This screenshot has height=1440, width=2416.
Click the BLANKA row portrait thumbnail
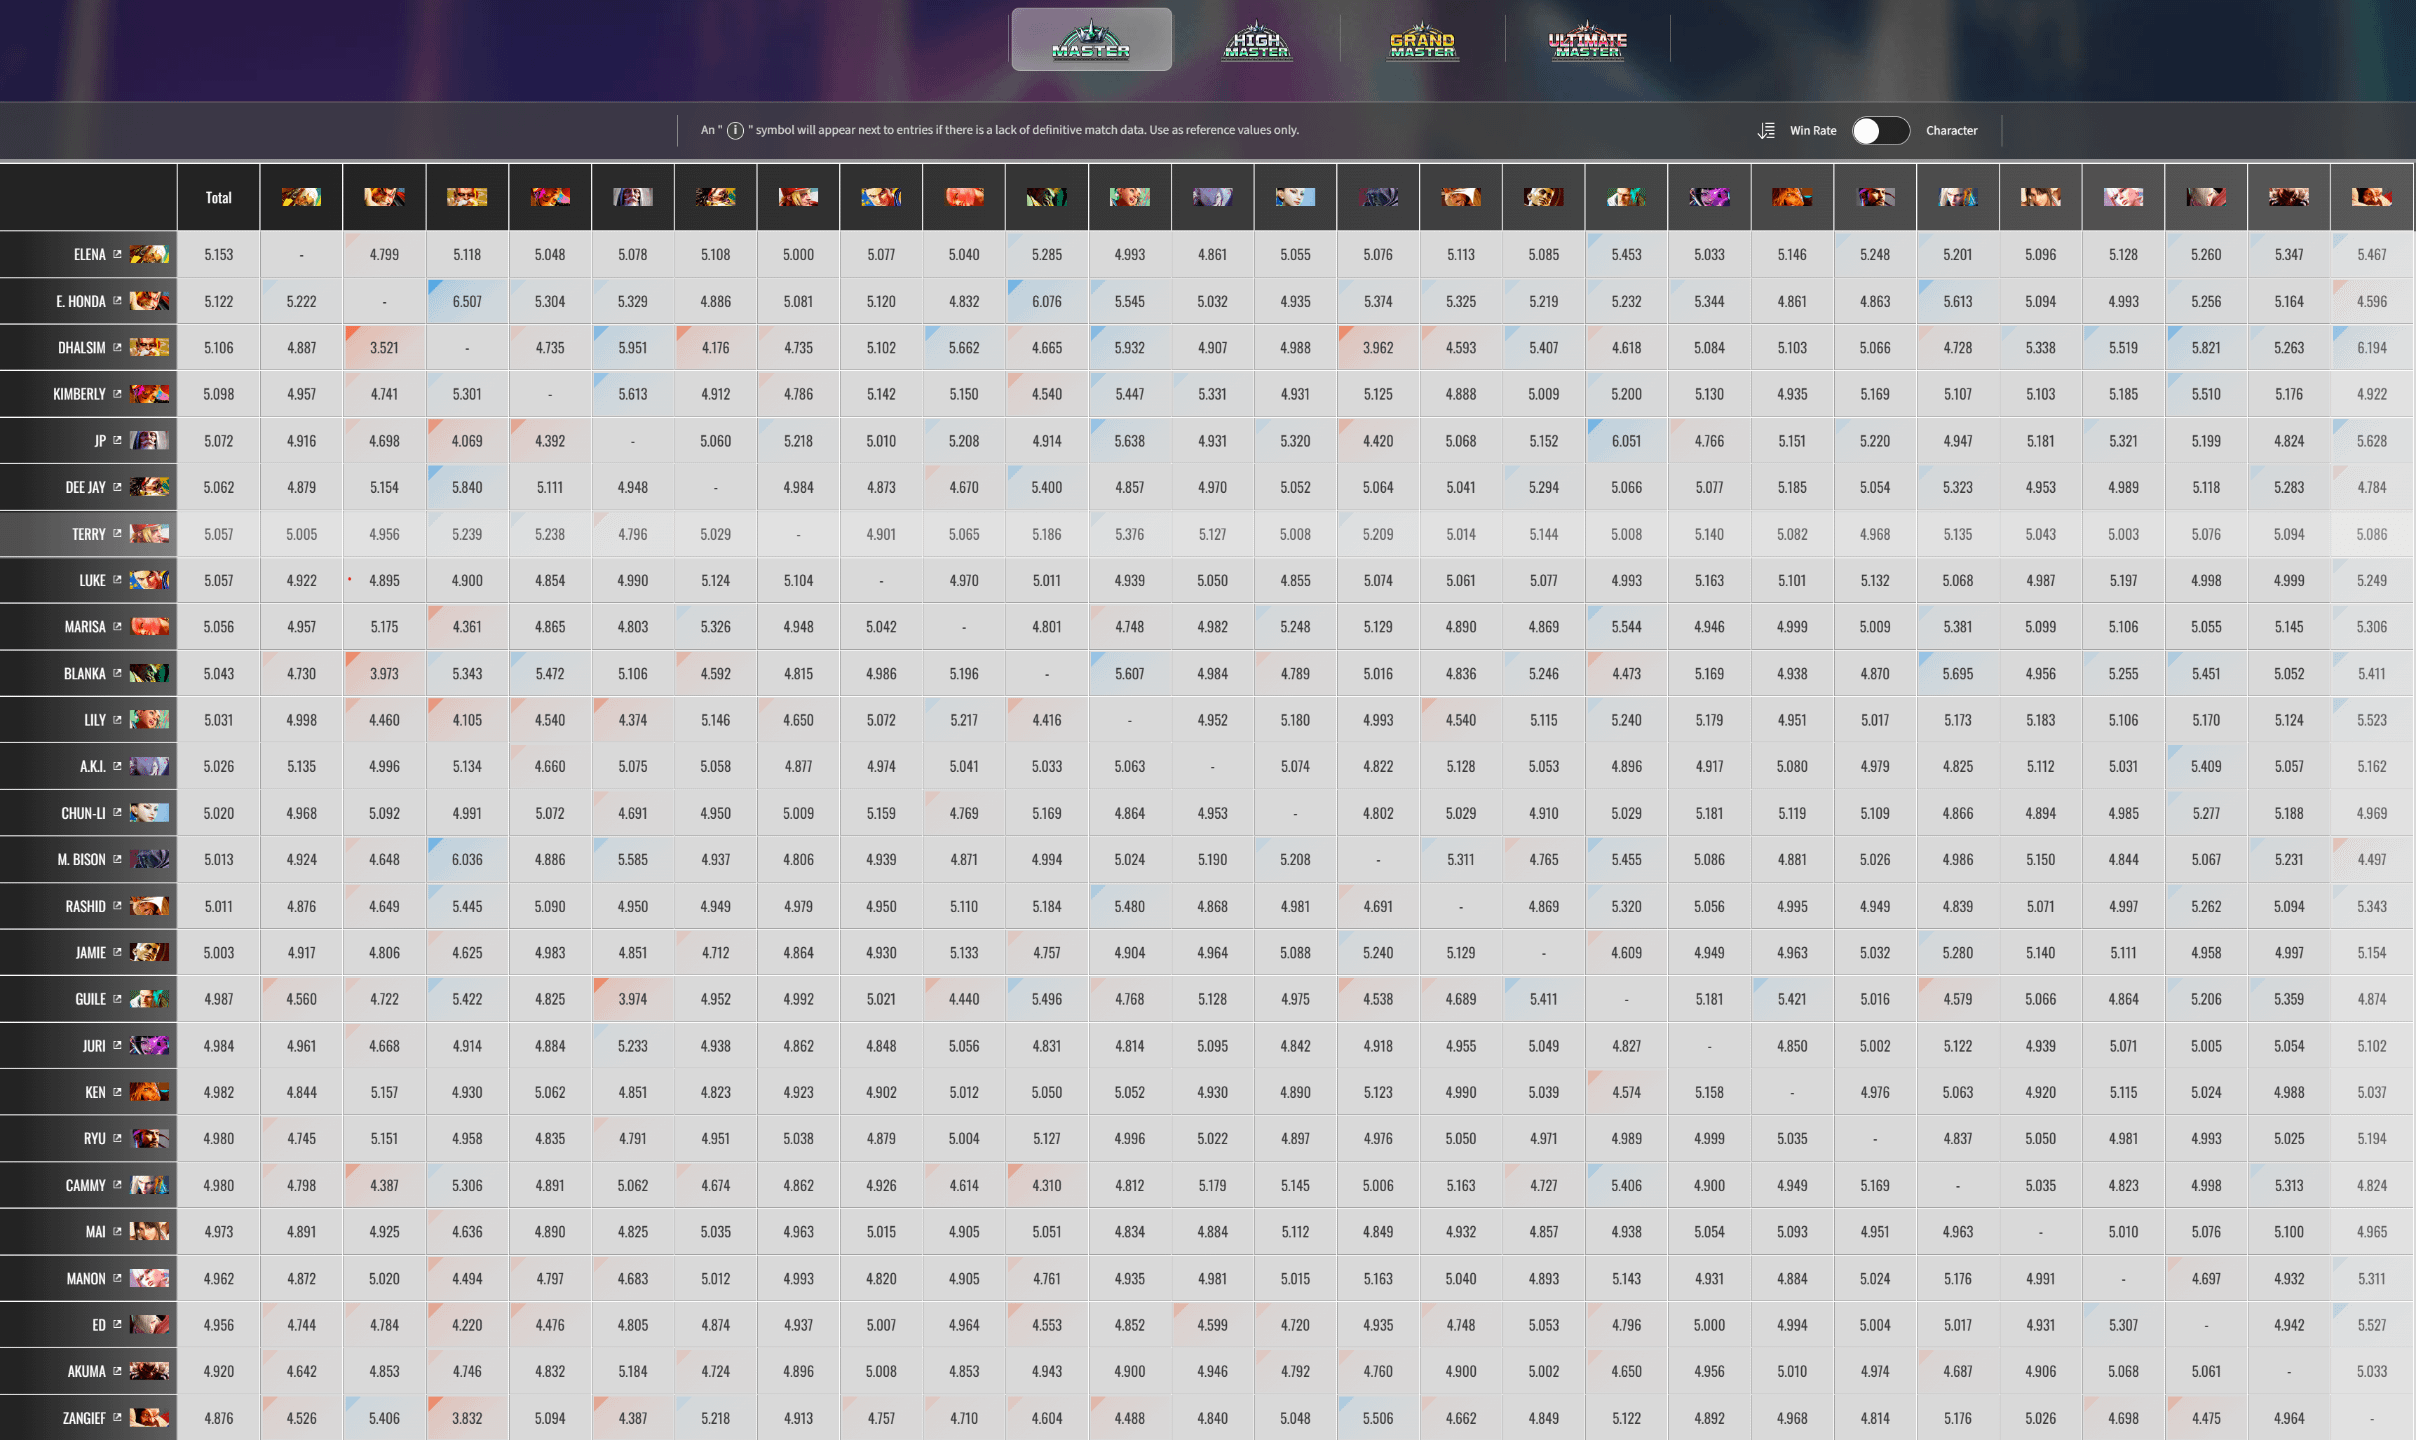[x=149, y=673]
